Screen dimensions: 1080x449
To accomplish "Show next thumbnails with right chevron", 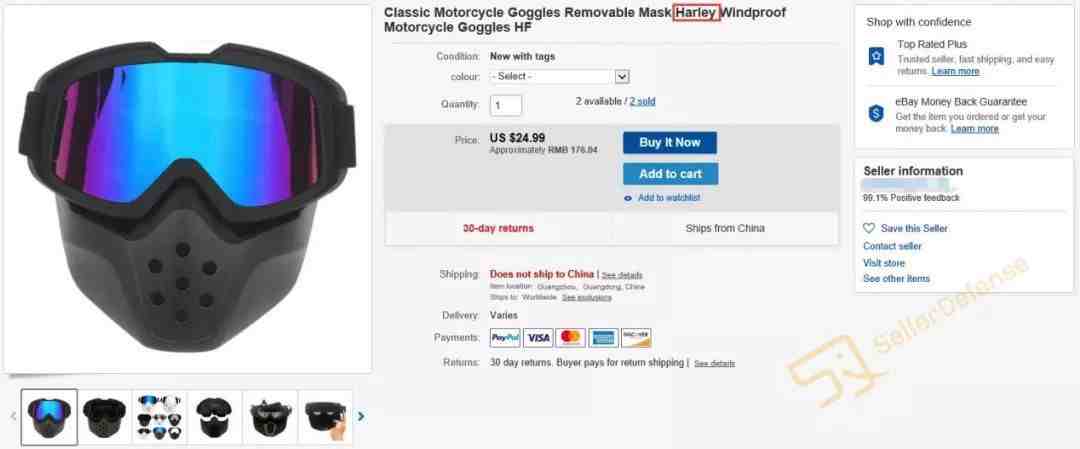I will point(361,416).
